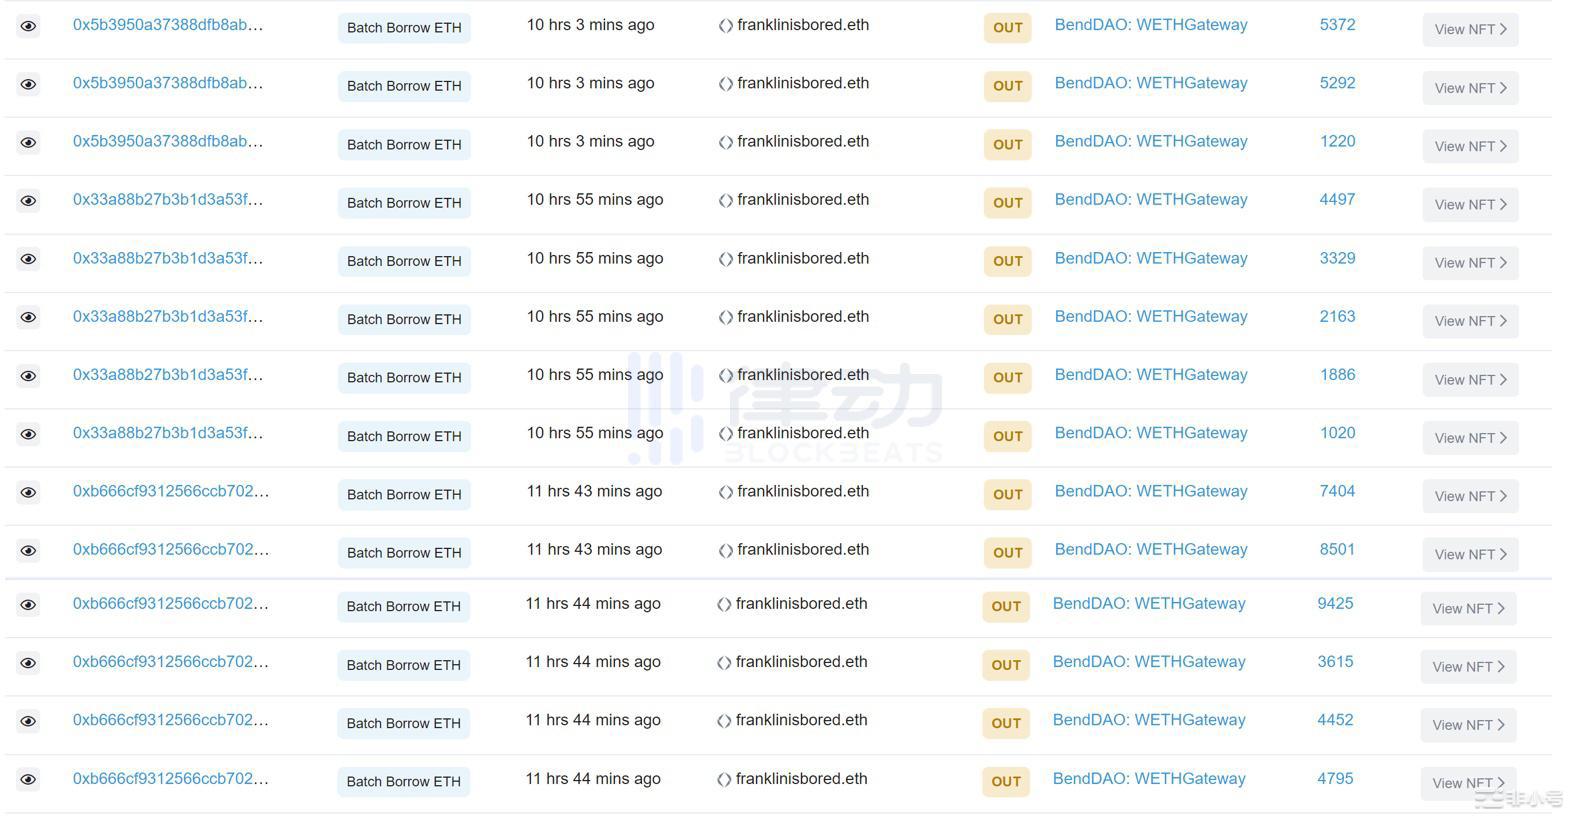
Task: Click the eye icon in token 4452 row
Action: (28, 721)
